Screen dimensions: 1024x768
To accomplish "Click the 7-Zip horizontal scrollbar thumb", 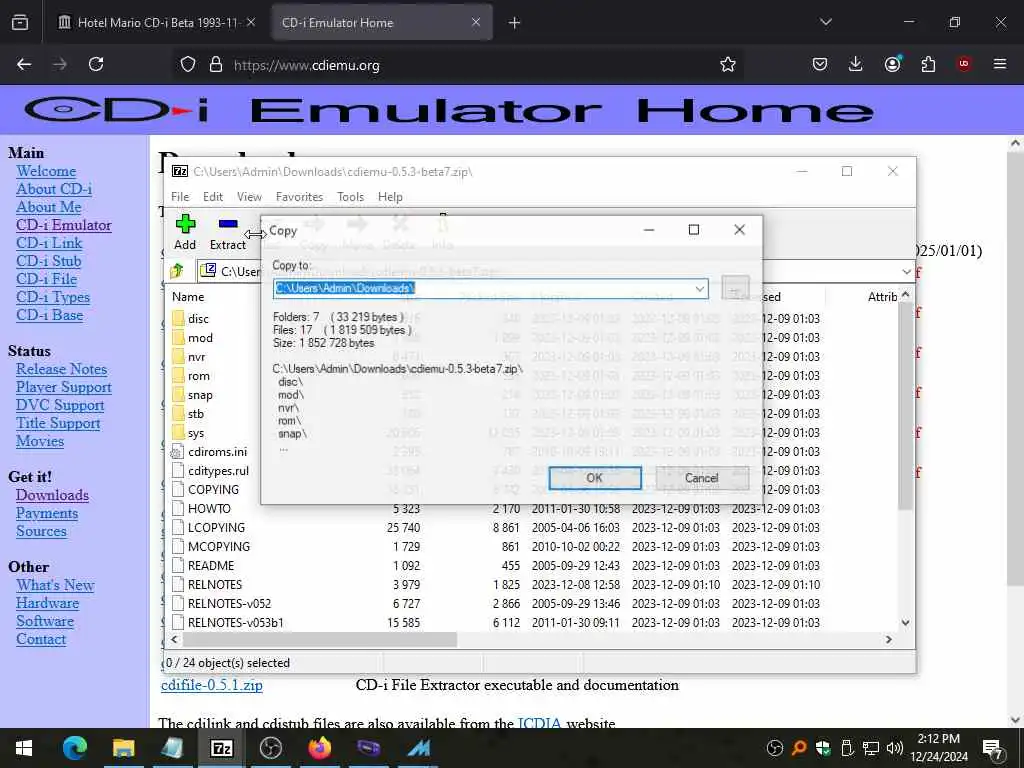I will 319,639.
